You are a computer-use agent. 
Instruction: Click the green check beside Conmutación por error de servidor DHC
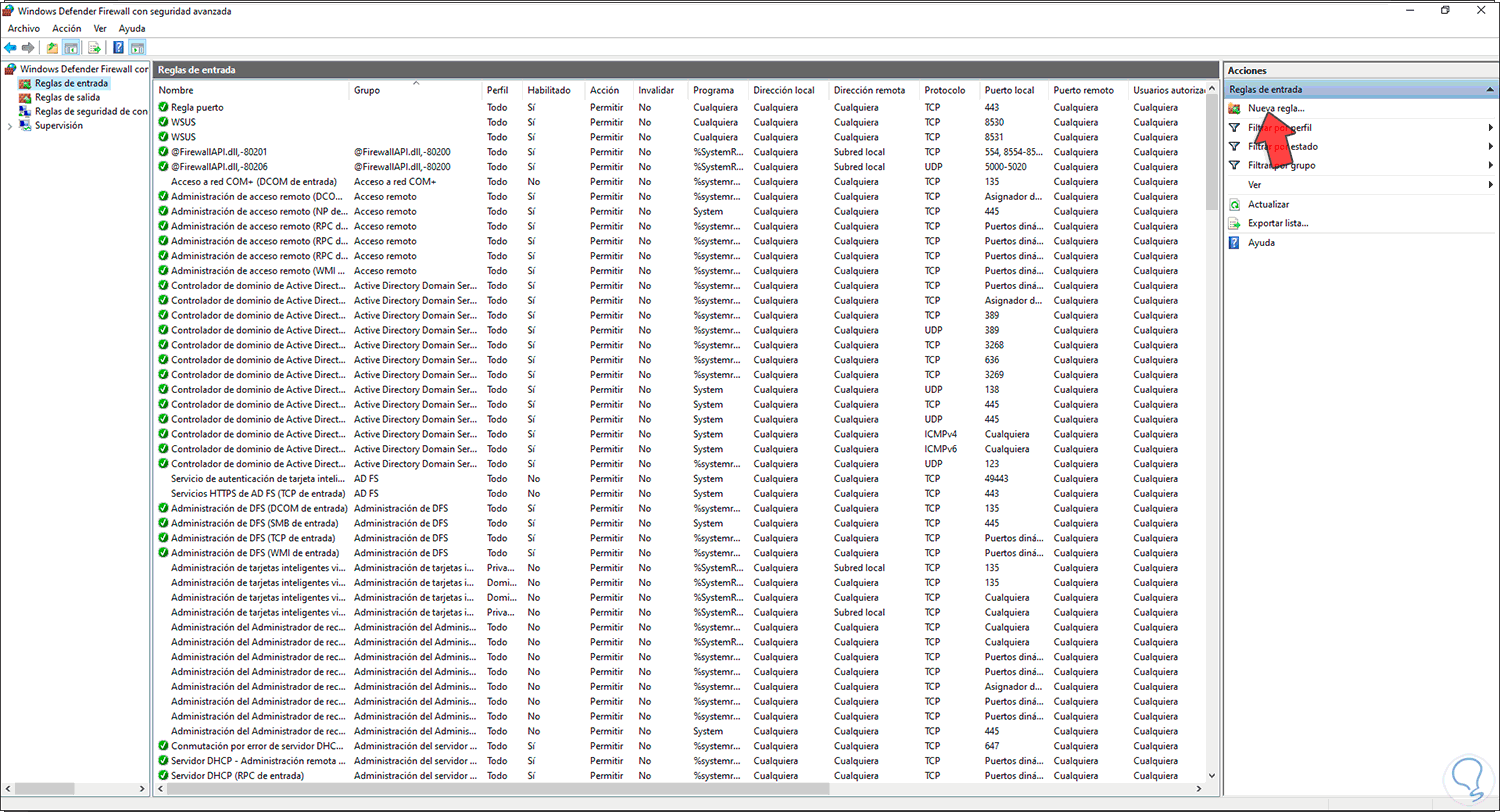[163, 746]
